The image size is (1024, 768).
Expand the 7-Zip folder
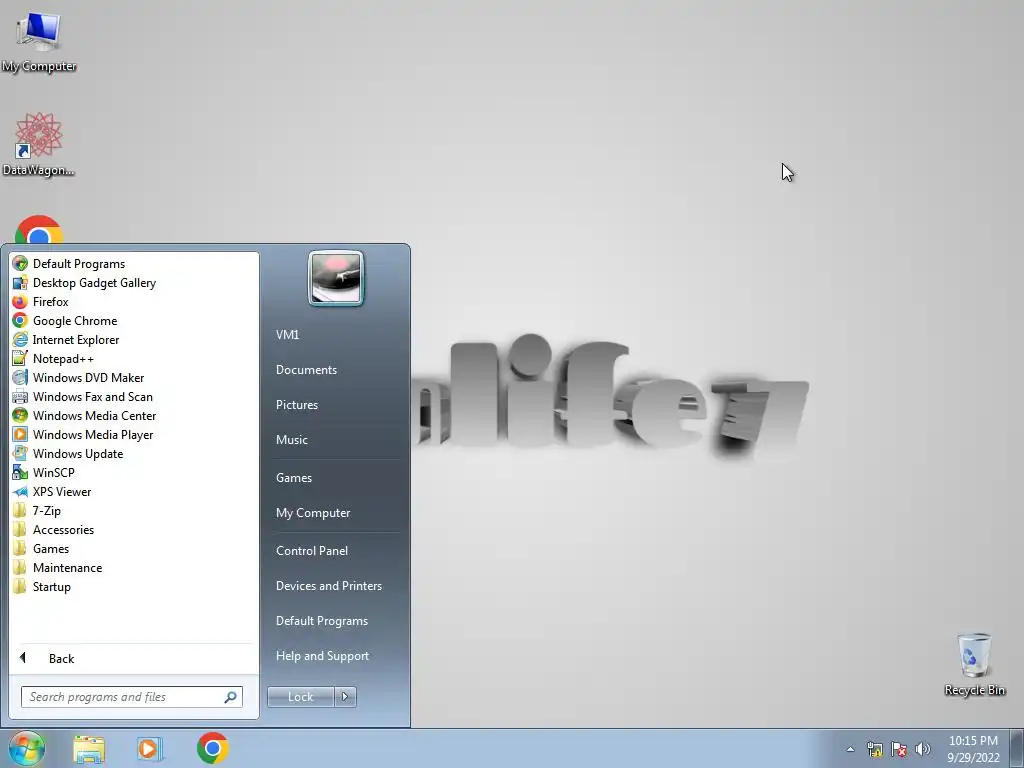[37, 511]
